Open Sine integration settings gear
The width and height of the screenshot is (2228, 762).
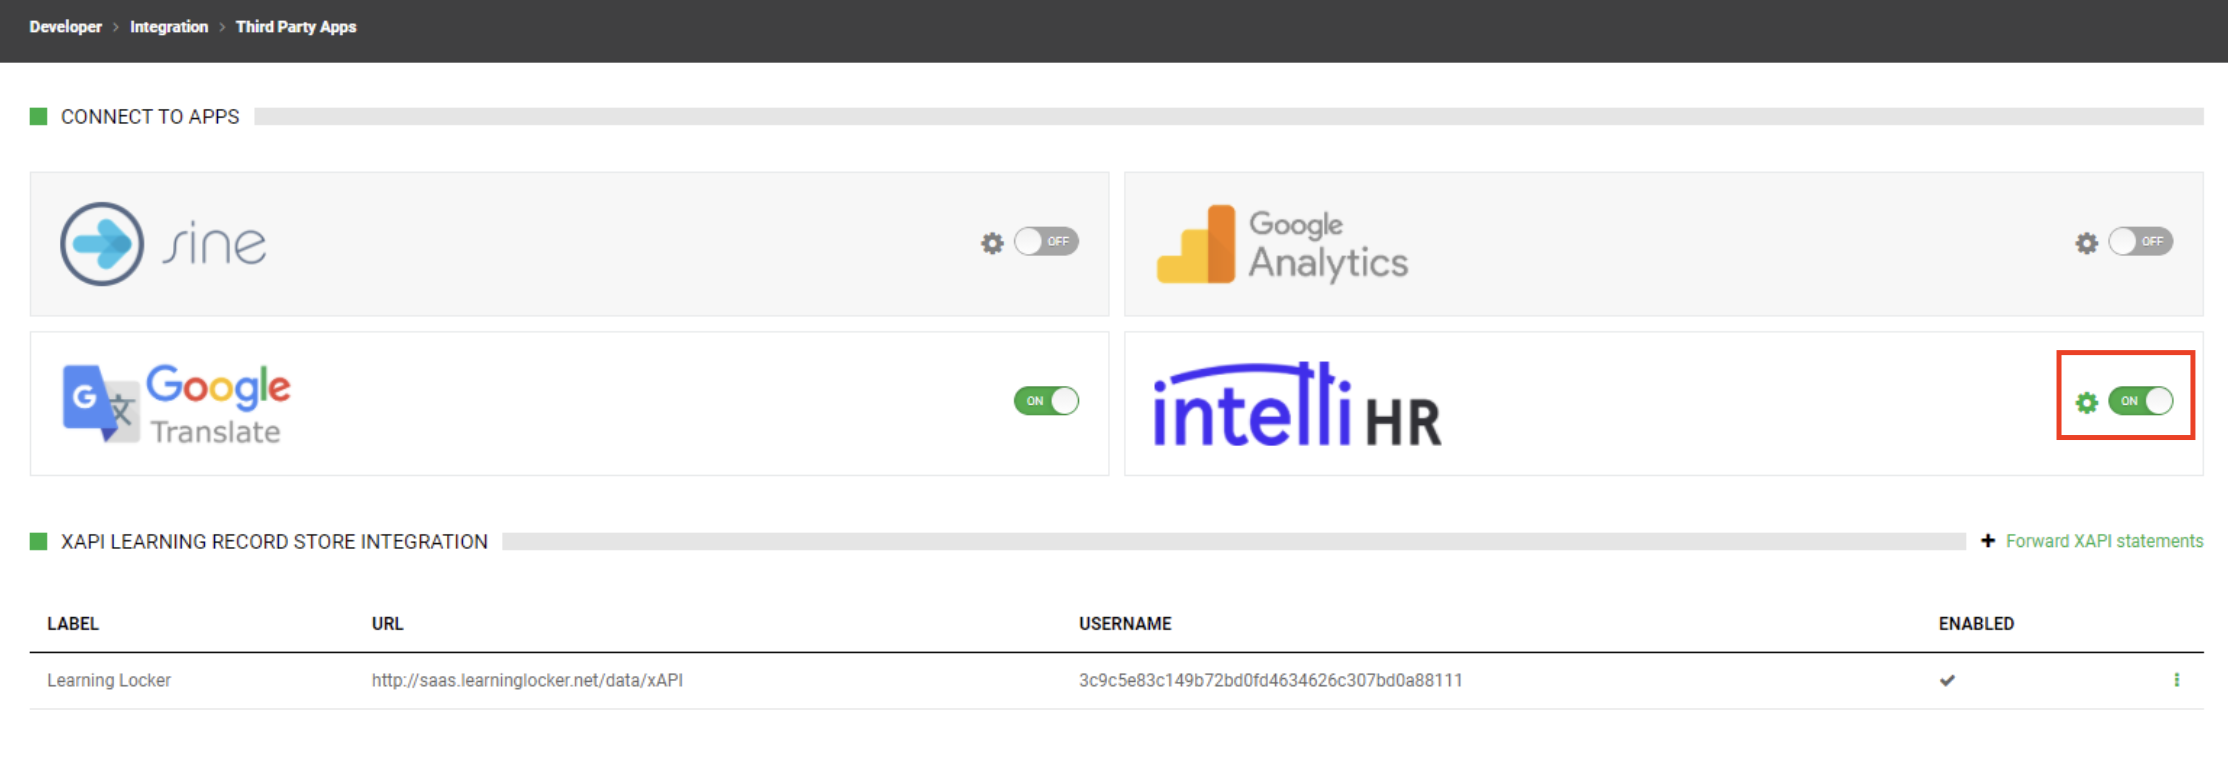[991, 243]
